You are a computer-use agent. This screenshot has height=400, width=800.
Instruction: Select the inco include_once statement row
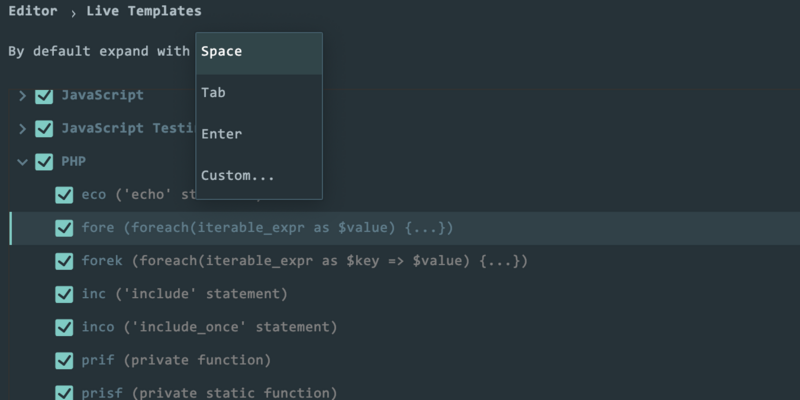405,328
